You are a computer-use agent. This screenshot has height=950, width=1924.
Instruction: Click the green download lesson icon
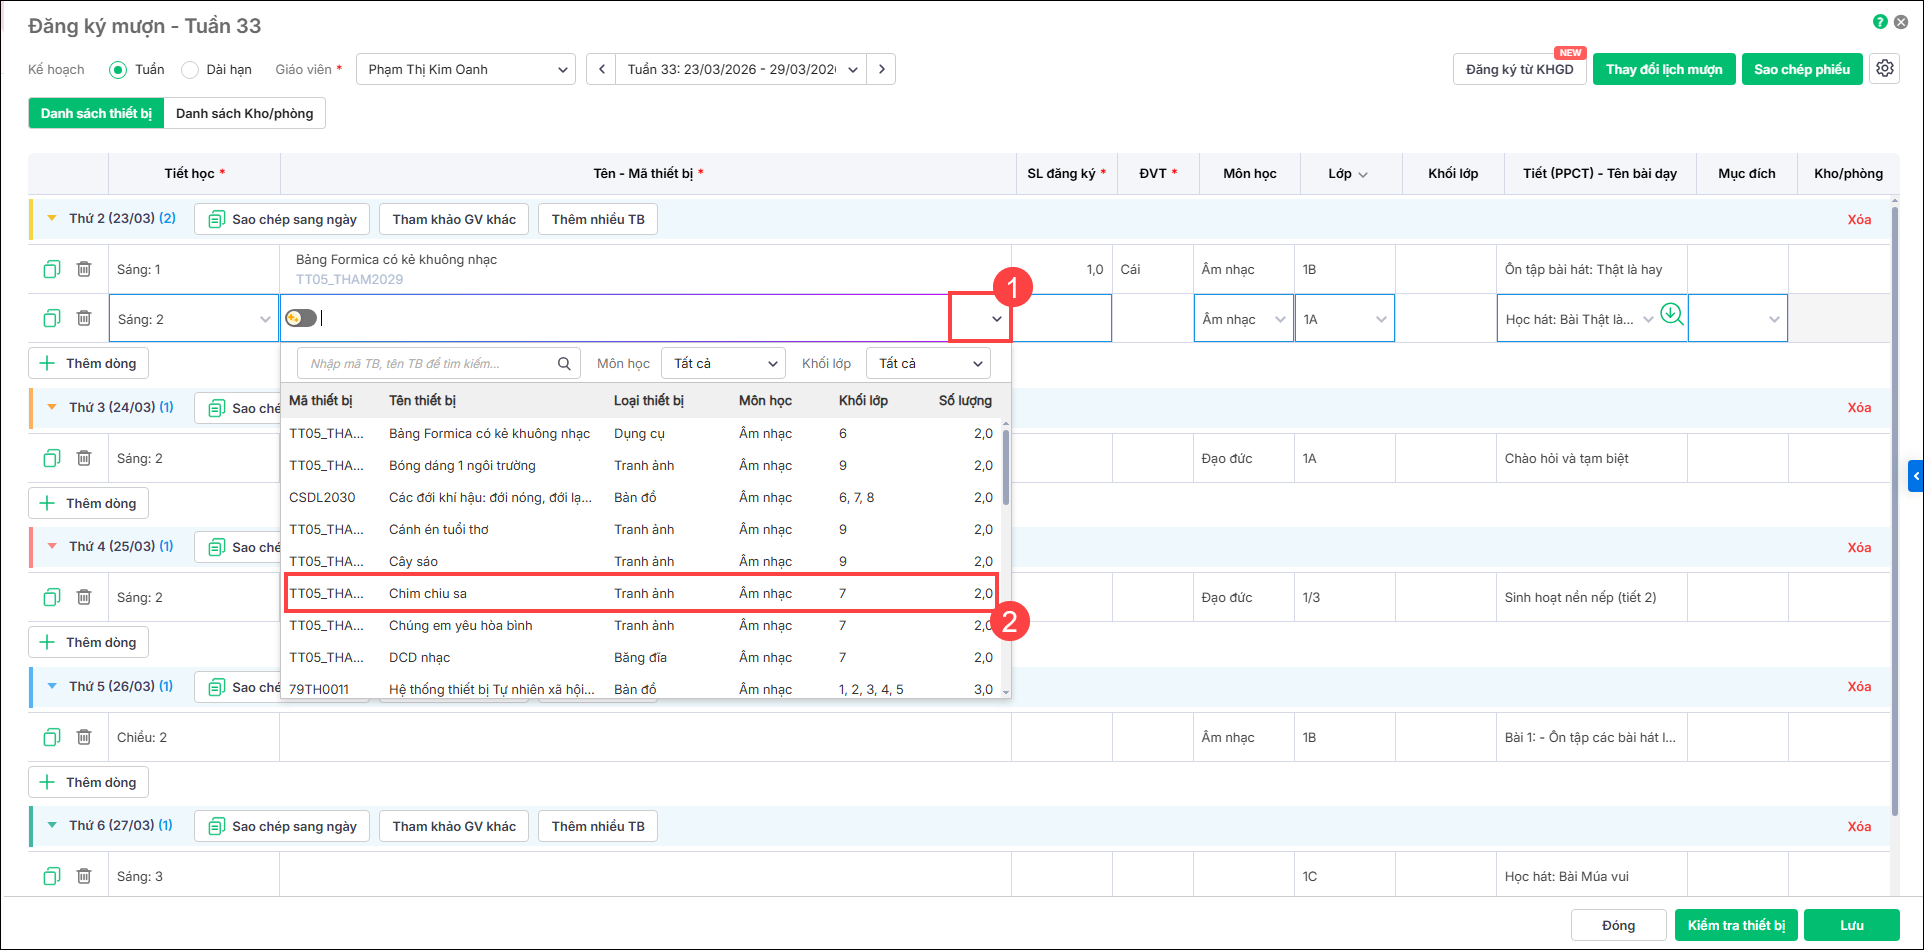pos(1671,315)
